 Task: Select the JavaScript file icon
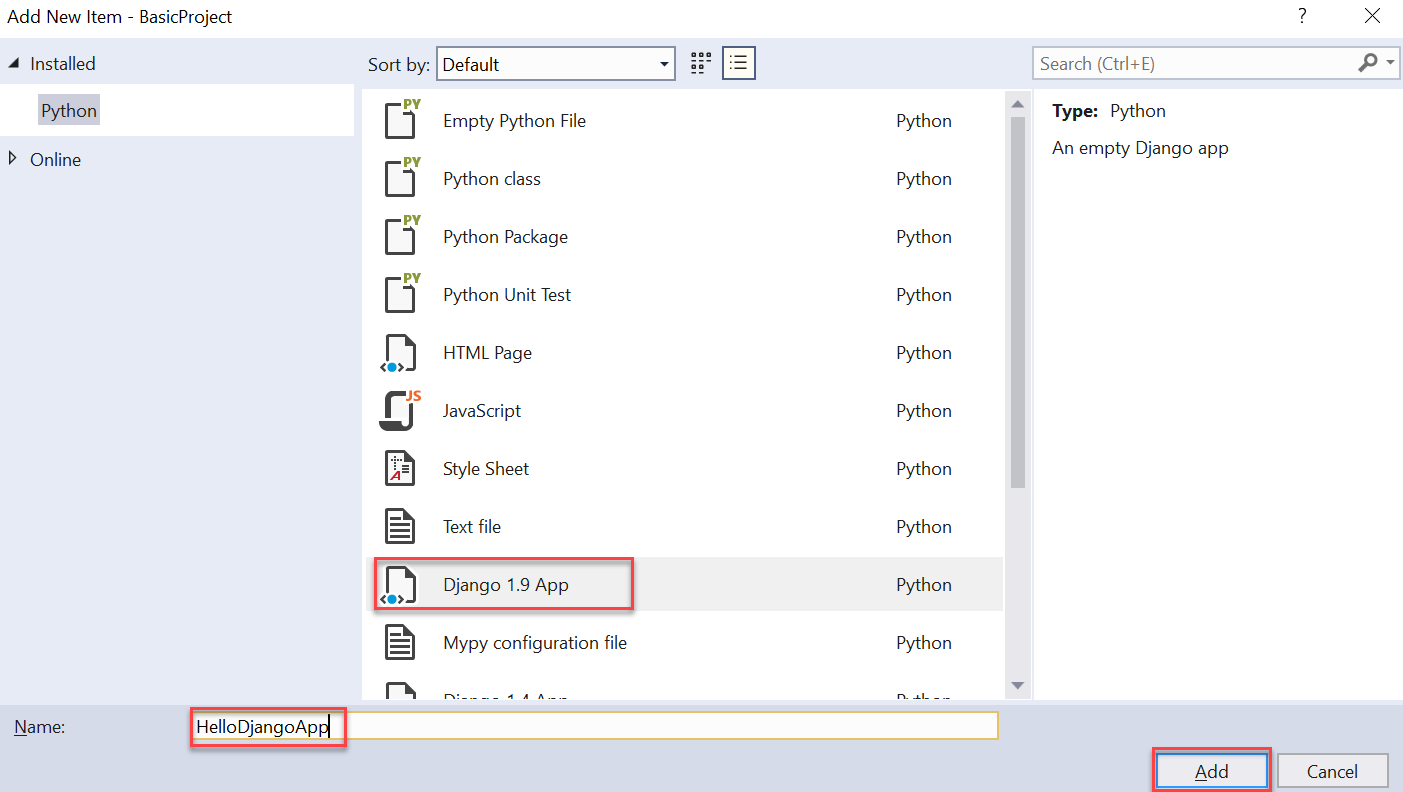(x=400, y=411)
